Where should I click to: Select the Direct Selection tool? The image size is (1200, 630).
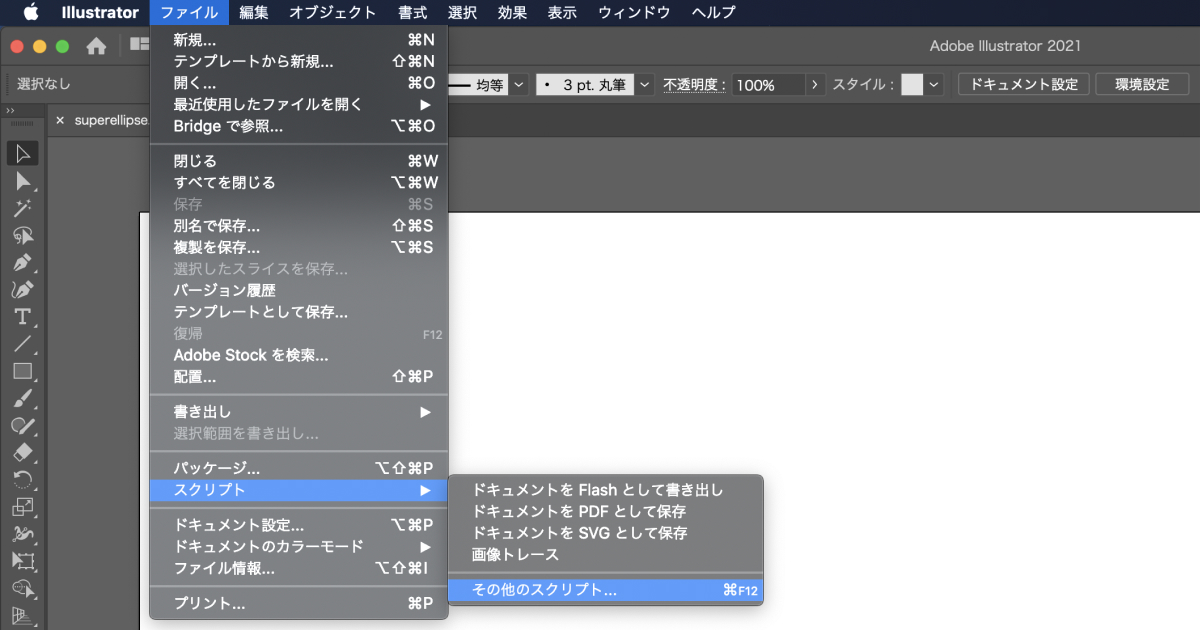[23, 181]
